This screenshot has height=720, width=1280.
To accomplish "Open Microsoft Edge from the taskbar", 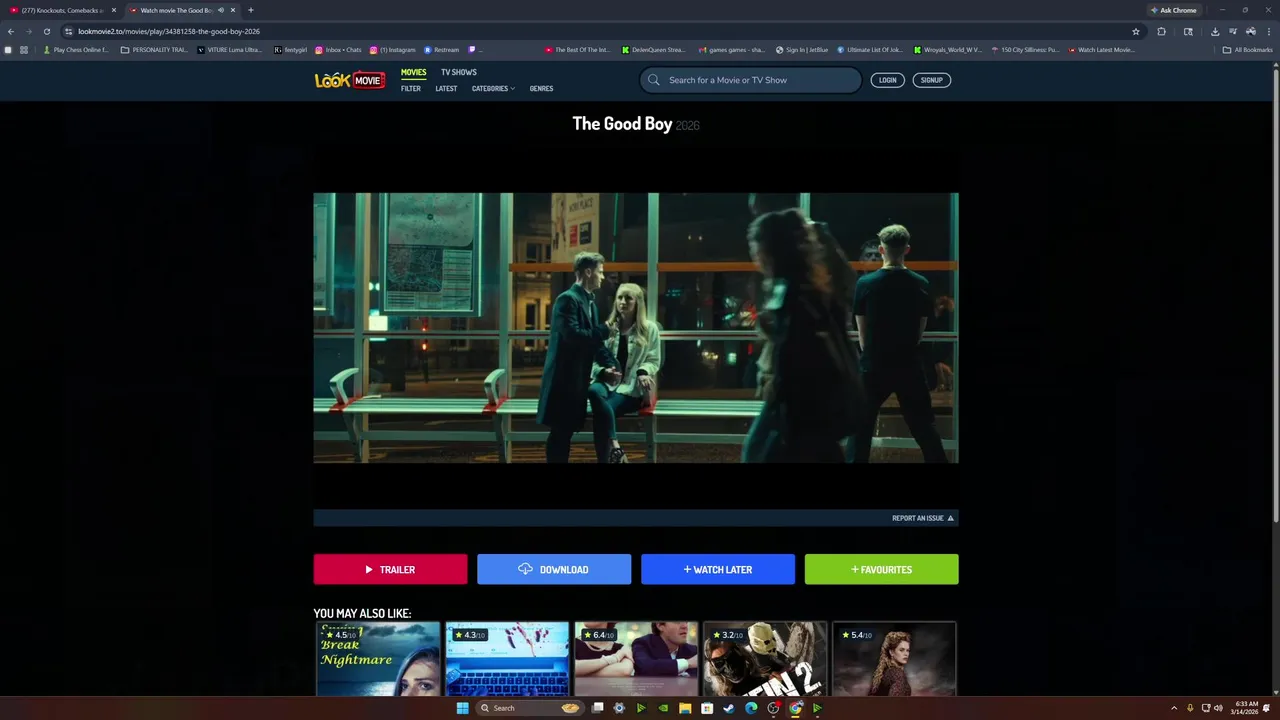I will pyautogui.click(x=751, y=708).
